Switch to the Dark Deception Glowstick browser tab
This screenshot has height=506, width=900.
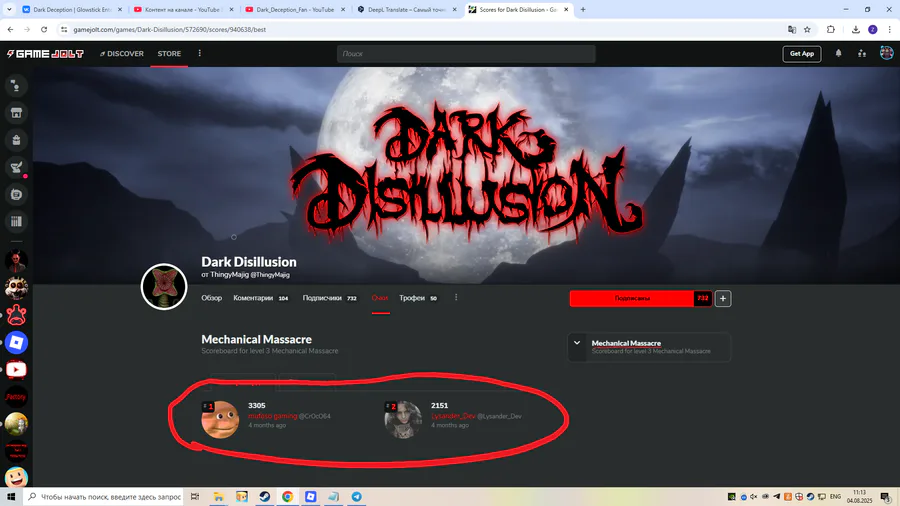click(72, 10)
